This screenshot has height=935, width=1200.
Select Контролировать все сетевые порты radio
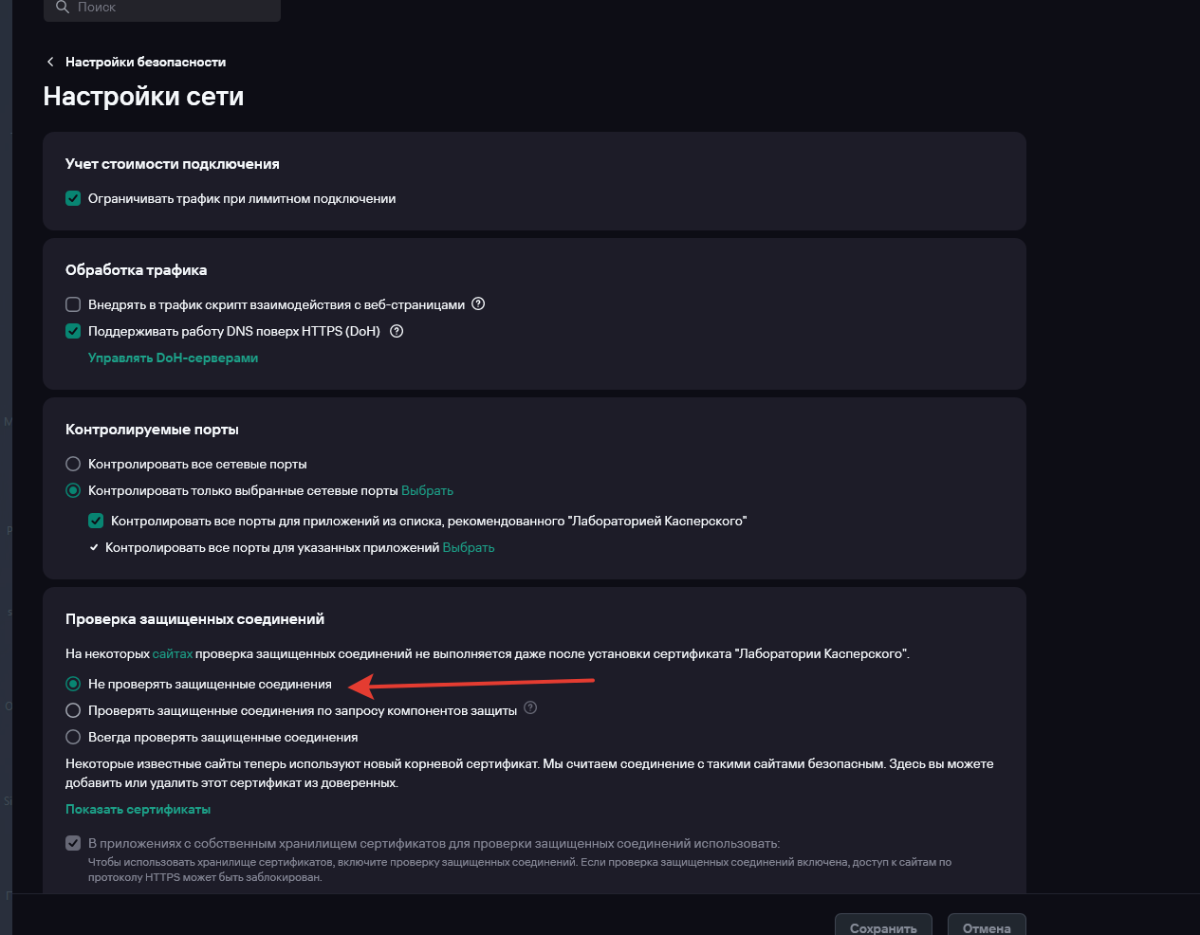73,464
